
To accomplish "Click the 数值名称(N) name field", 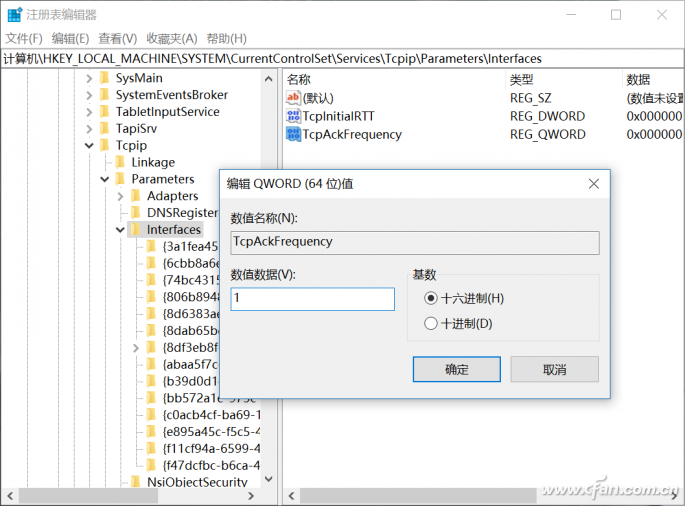I will 415,243.
